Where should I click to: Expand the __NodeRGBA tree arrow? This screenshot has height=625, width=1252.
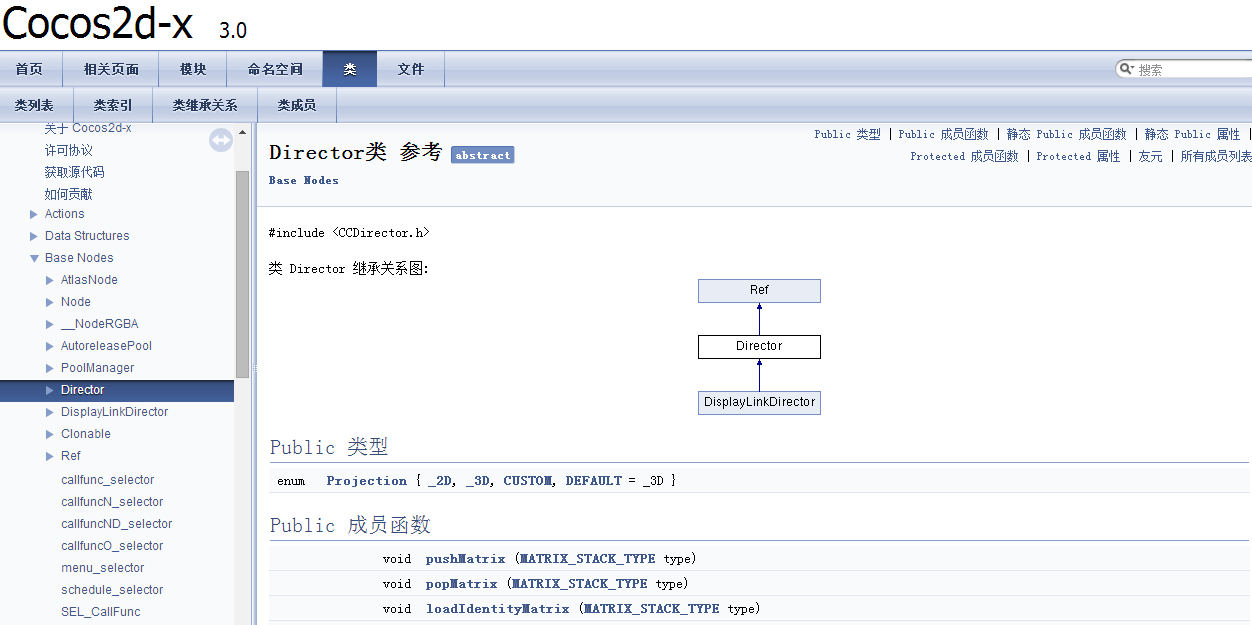pyautogui.click(x=51, y=324)
